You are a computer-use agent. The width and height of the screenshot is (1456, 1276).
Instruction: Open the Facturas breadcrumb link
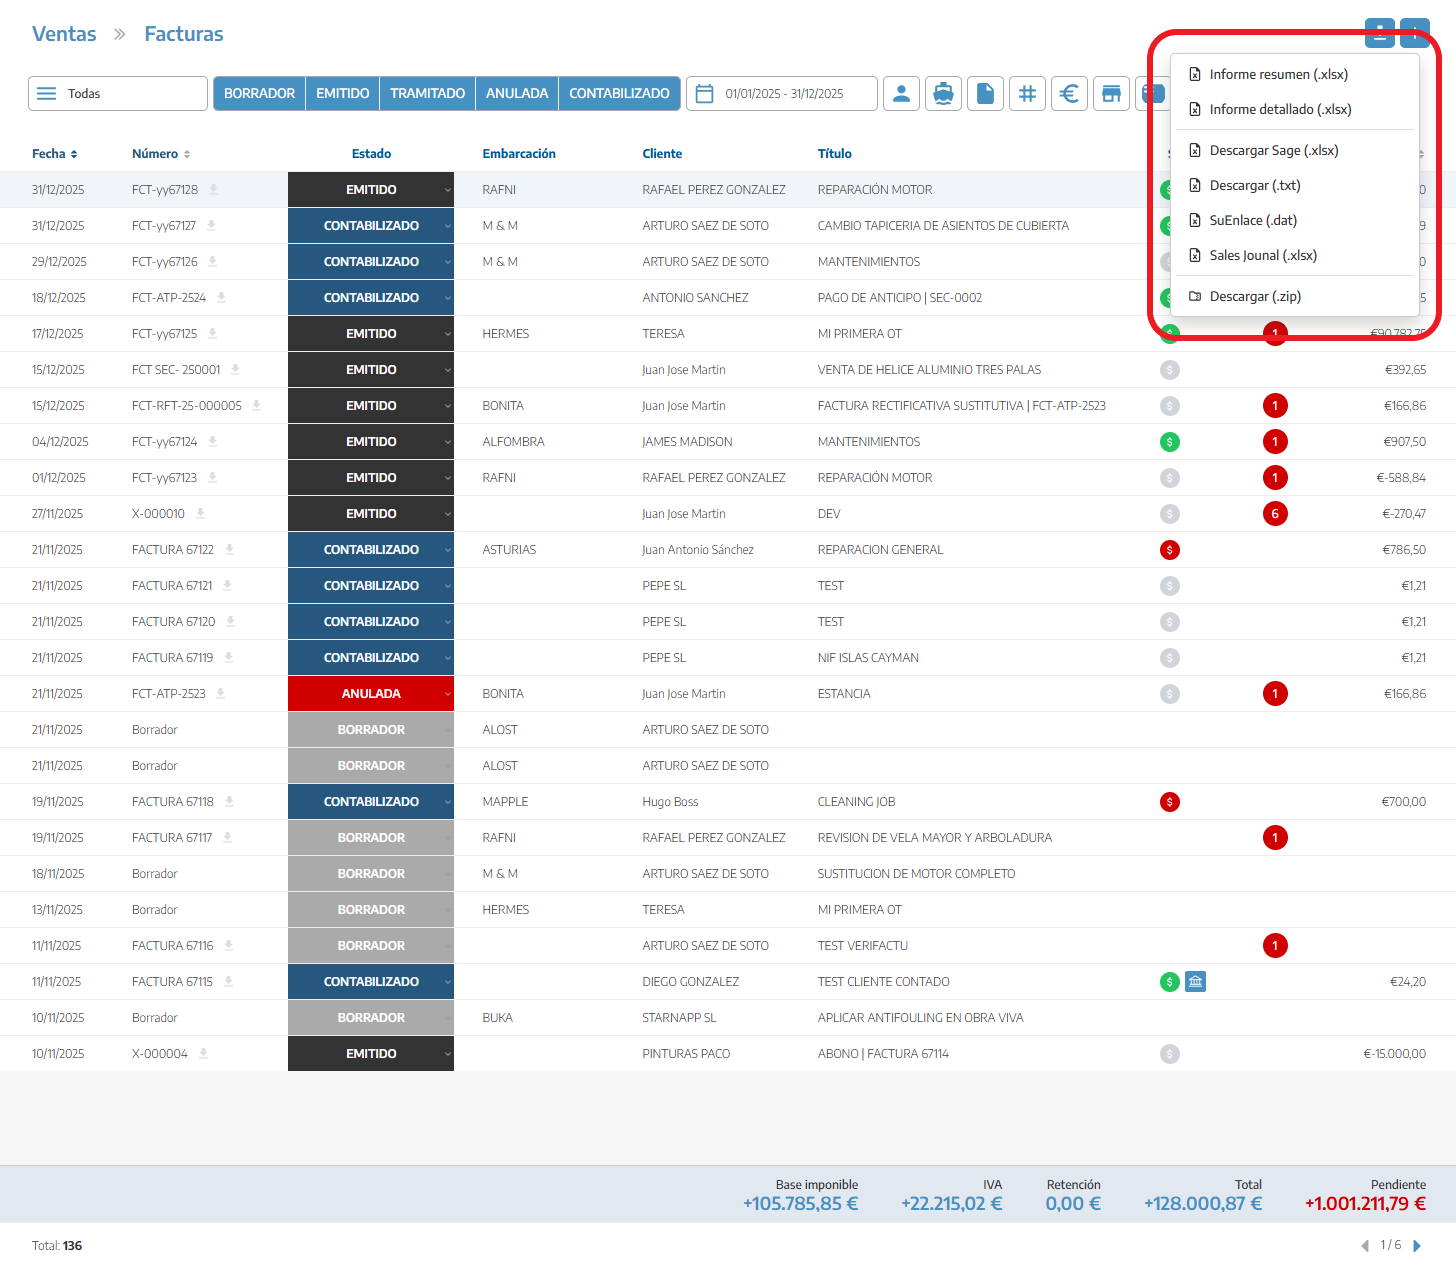(184, 34)
